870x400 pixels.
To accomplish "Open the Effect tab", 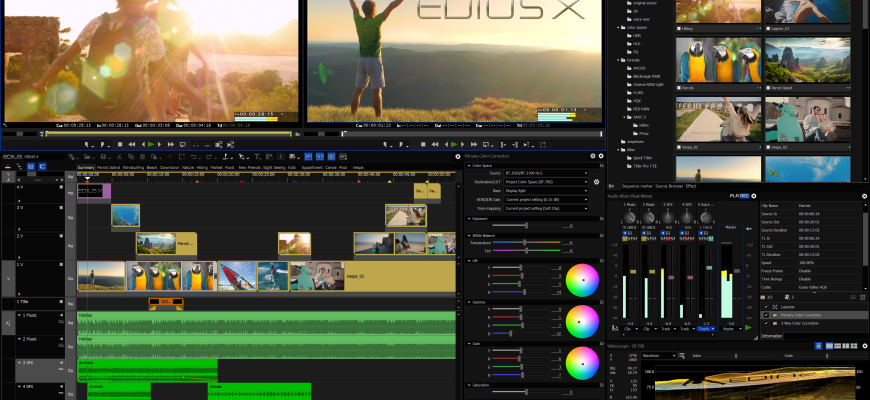I will click(691, 186).
